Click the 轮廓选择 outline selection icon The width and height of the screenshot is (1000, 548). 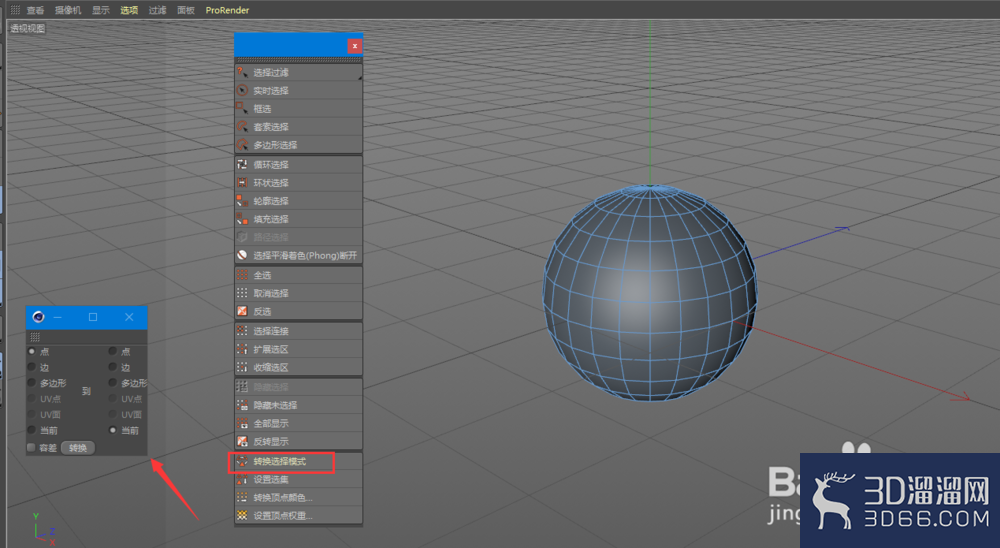coord(242,201)
